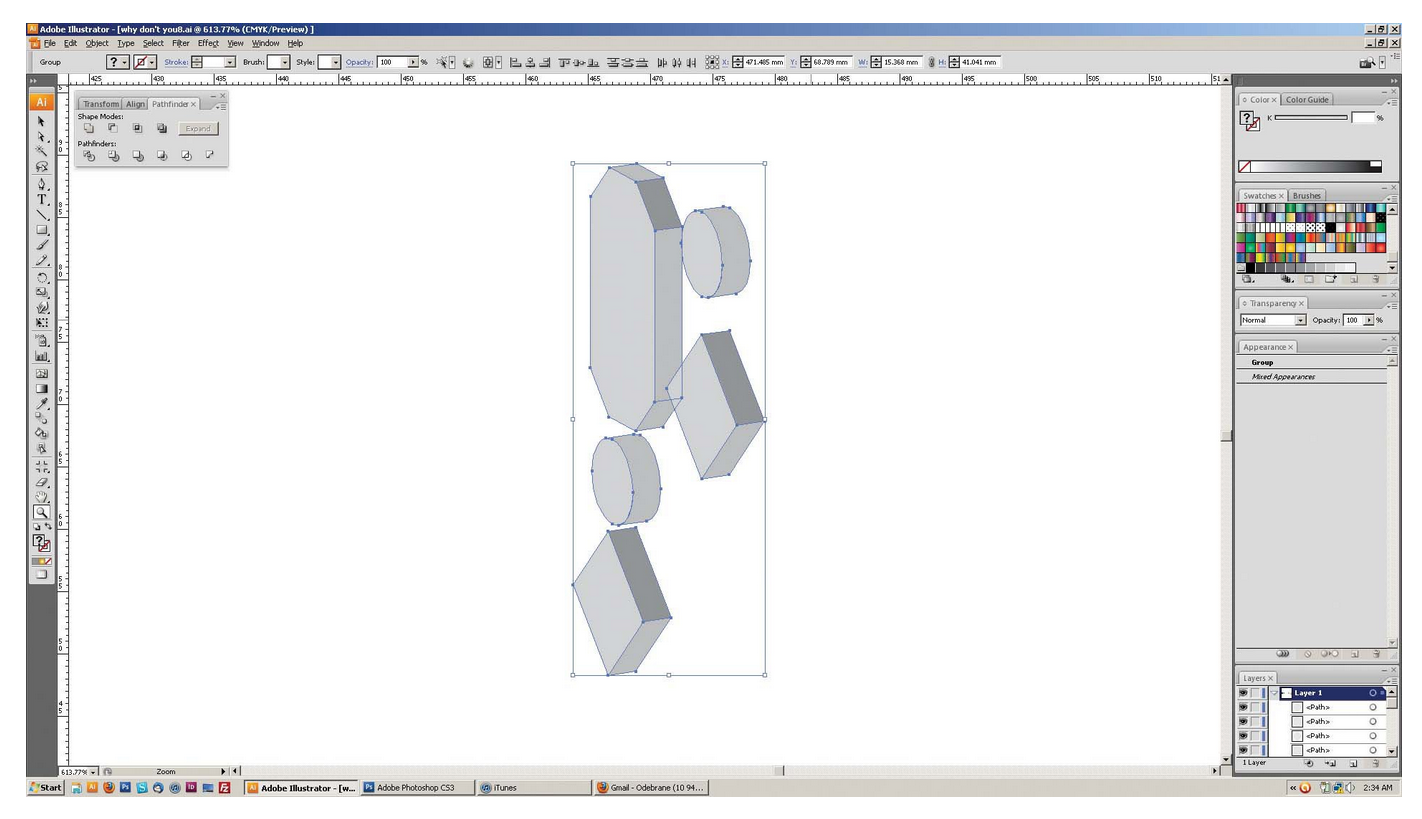Open the Stroke weight dropdown
1422x819 pixels.
[230, 62]
